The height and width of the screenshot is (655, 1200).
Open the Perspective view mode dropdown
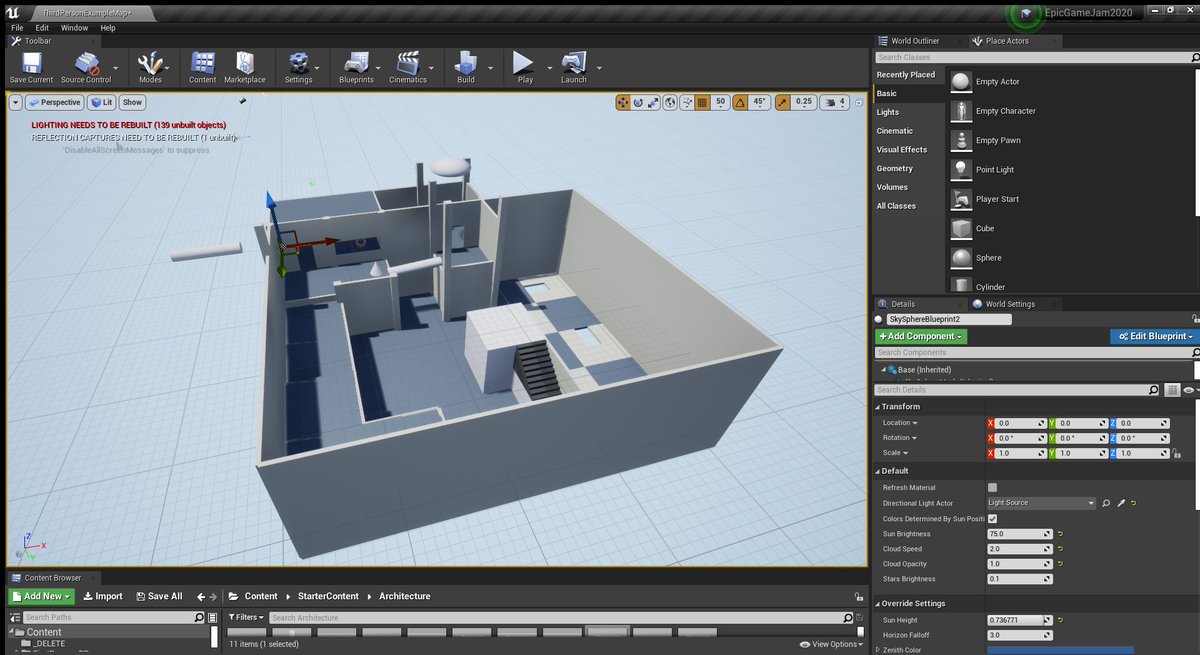click(x=54, y=102)
